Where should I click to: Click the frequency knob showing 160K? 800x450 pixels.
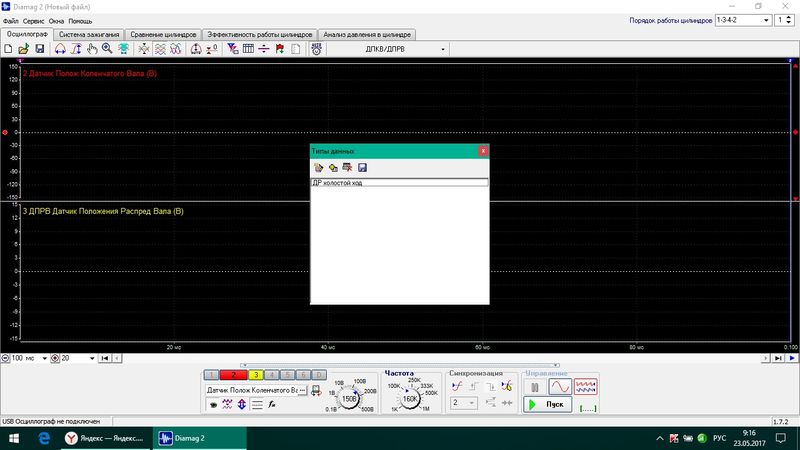(410, 399)
